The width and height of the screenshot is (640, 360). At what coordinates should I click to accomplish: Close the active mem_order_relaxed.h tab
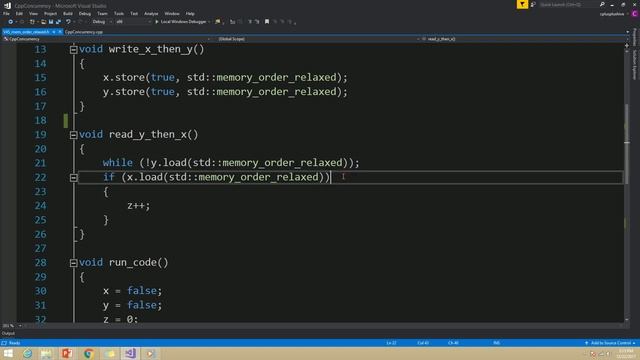click(x=60, y=32)
